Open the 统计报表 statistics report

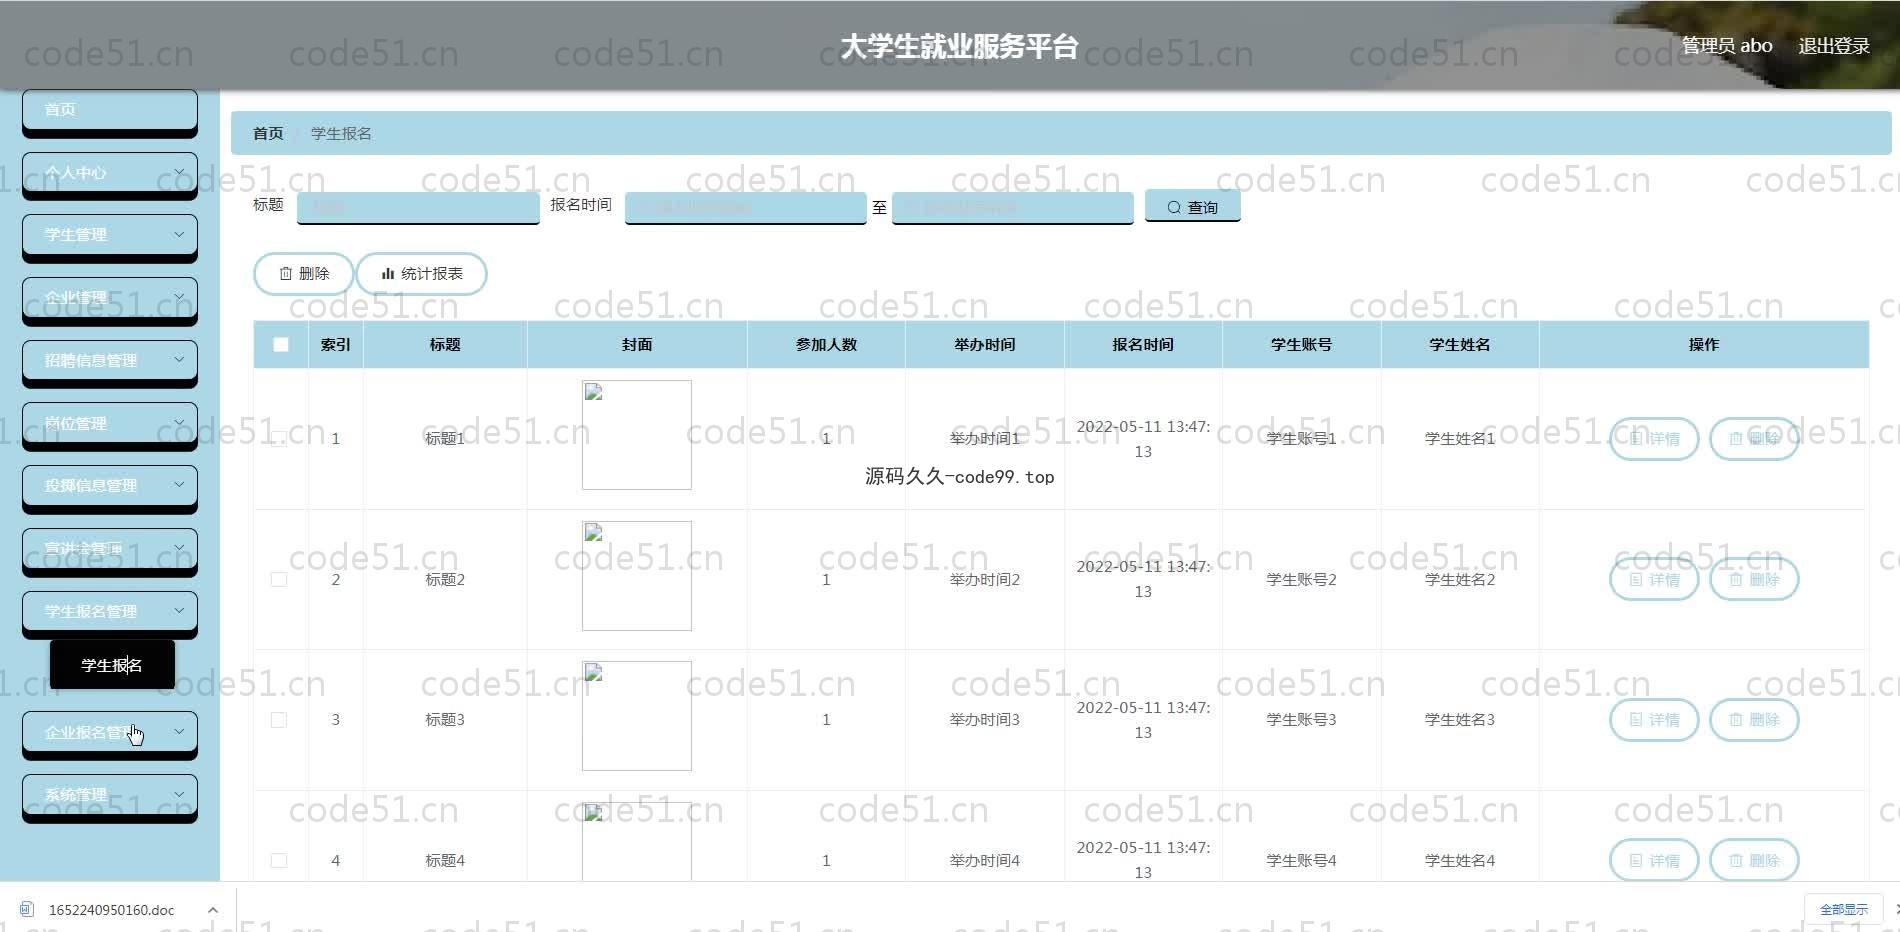point(421,274)
